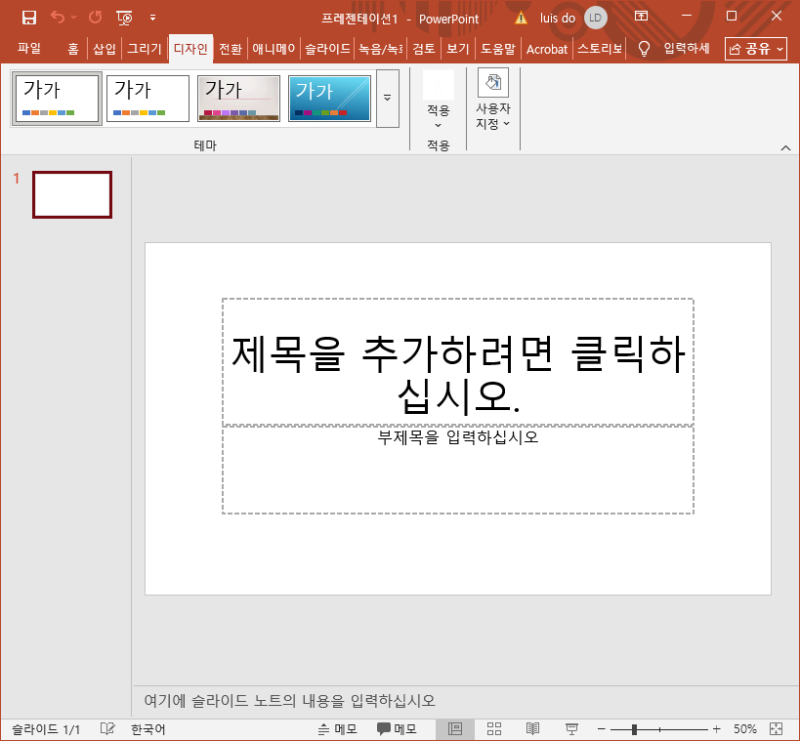Click the 공유 share button
800x741 pixels.
point(756,49)
